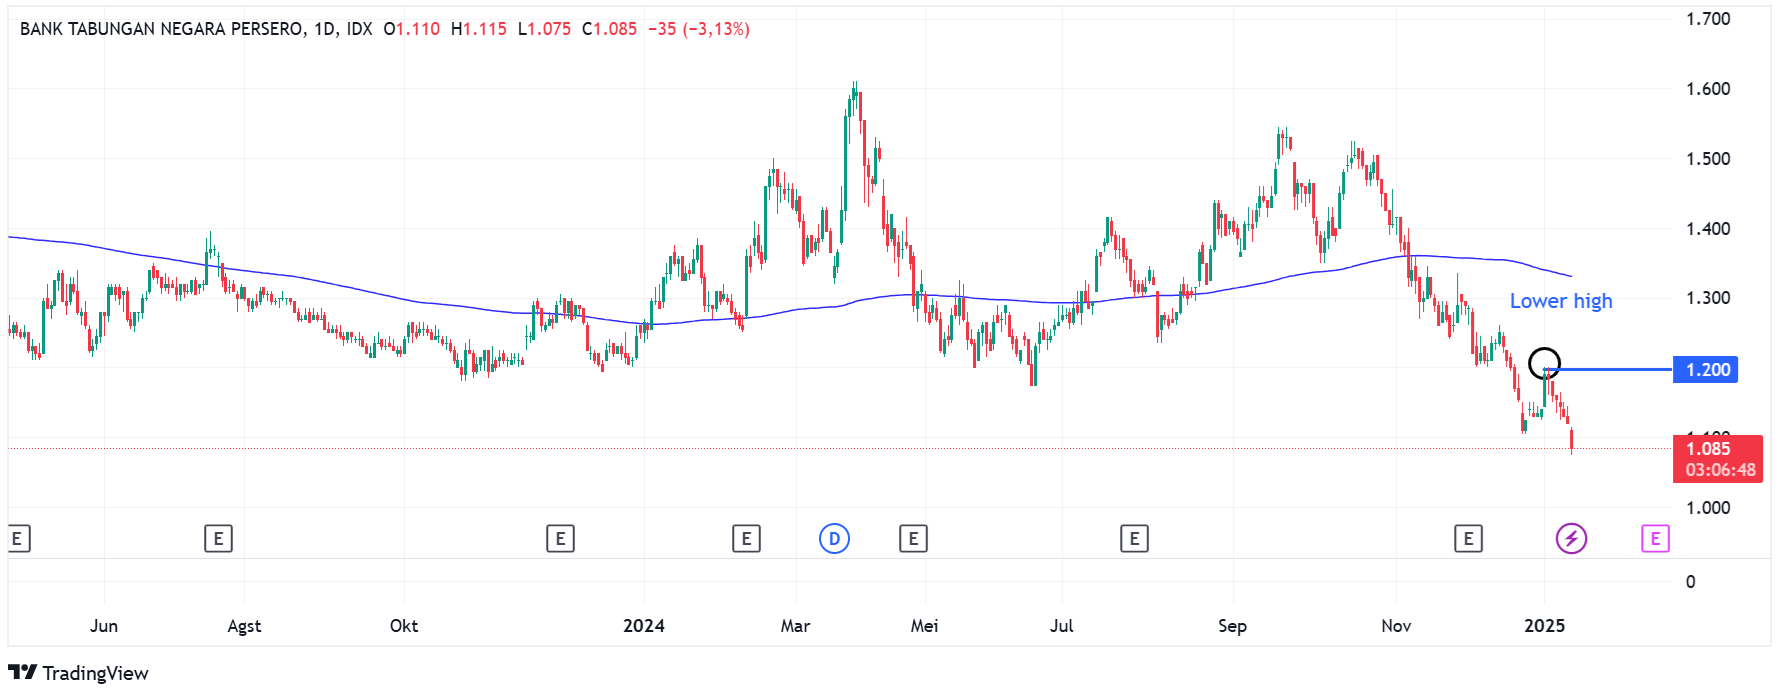
Task: Click the blue dividend D marker
Action: tap(834, 539)
